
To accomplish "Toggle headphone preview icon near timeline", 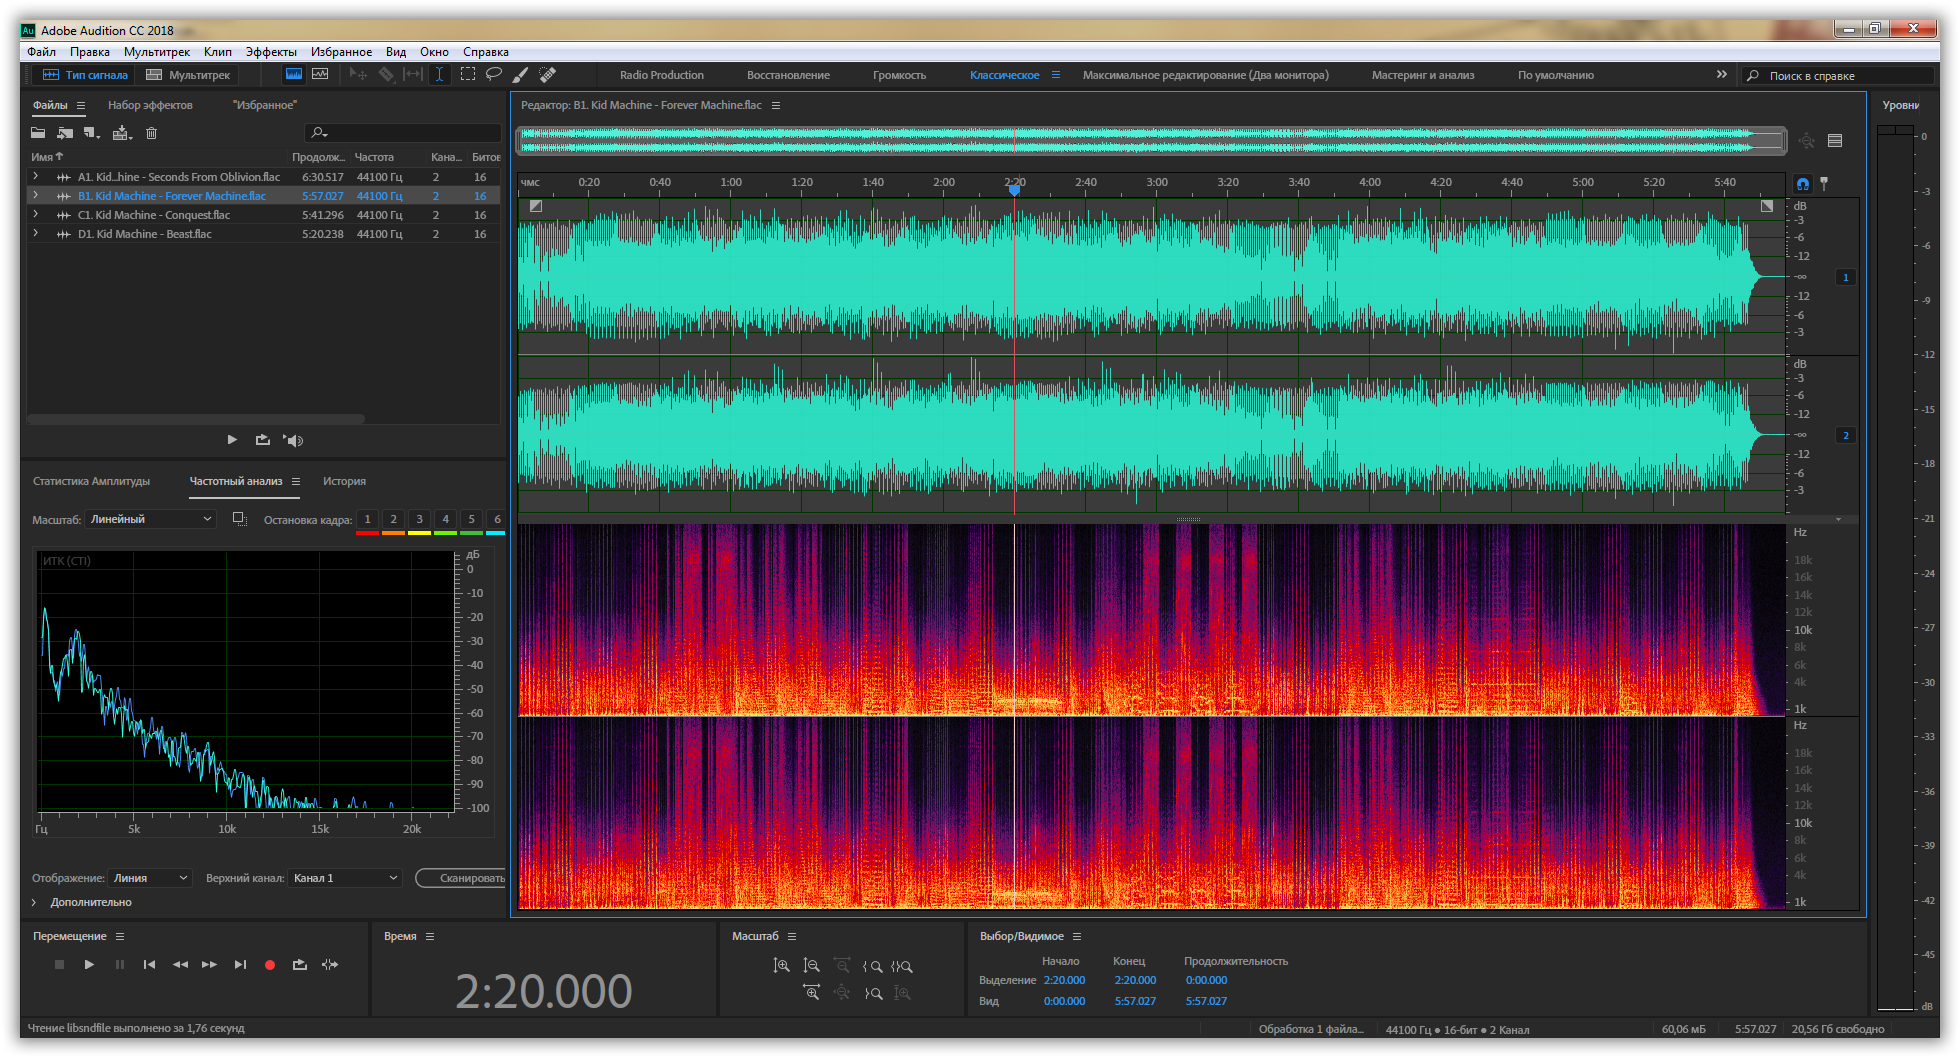I will (x=1802, y=184).
